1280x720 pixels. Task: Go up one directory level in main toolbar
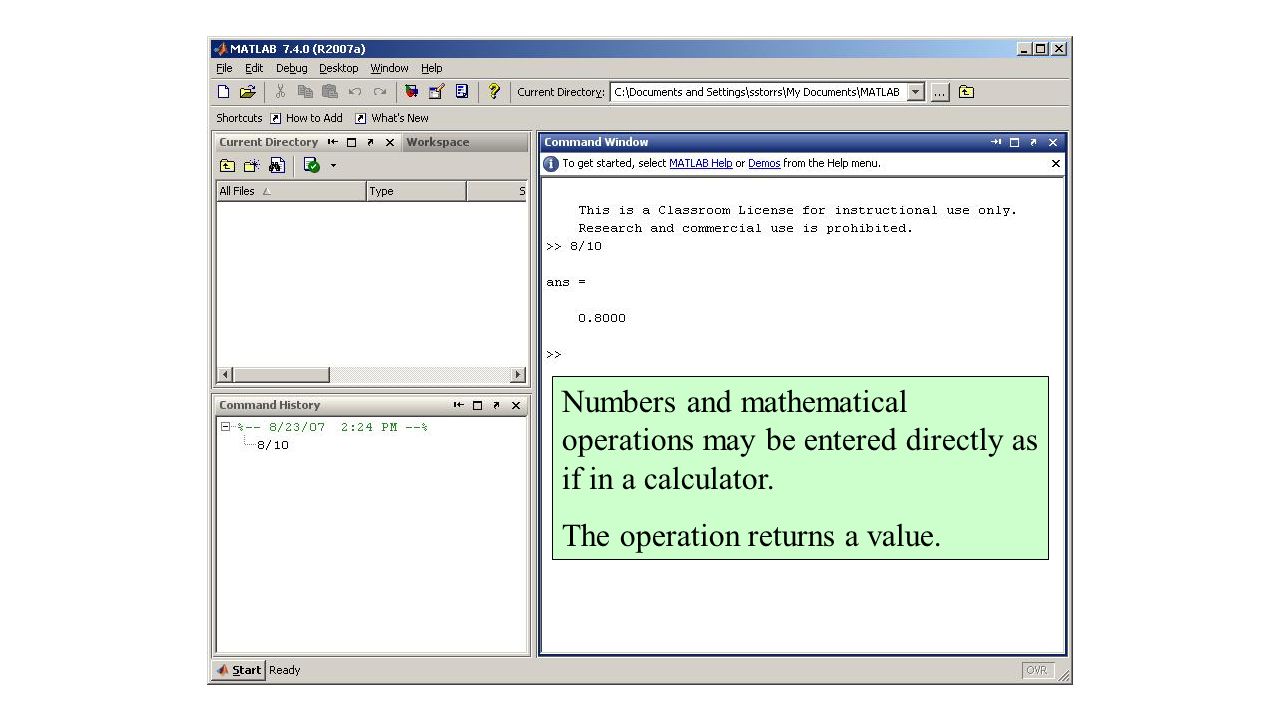click(x=966, y=92)
